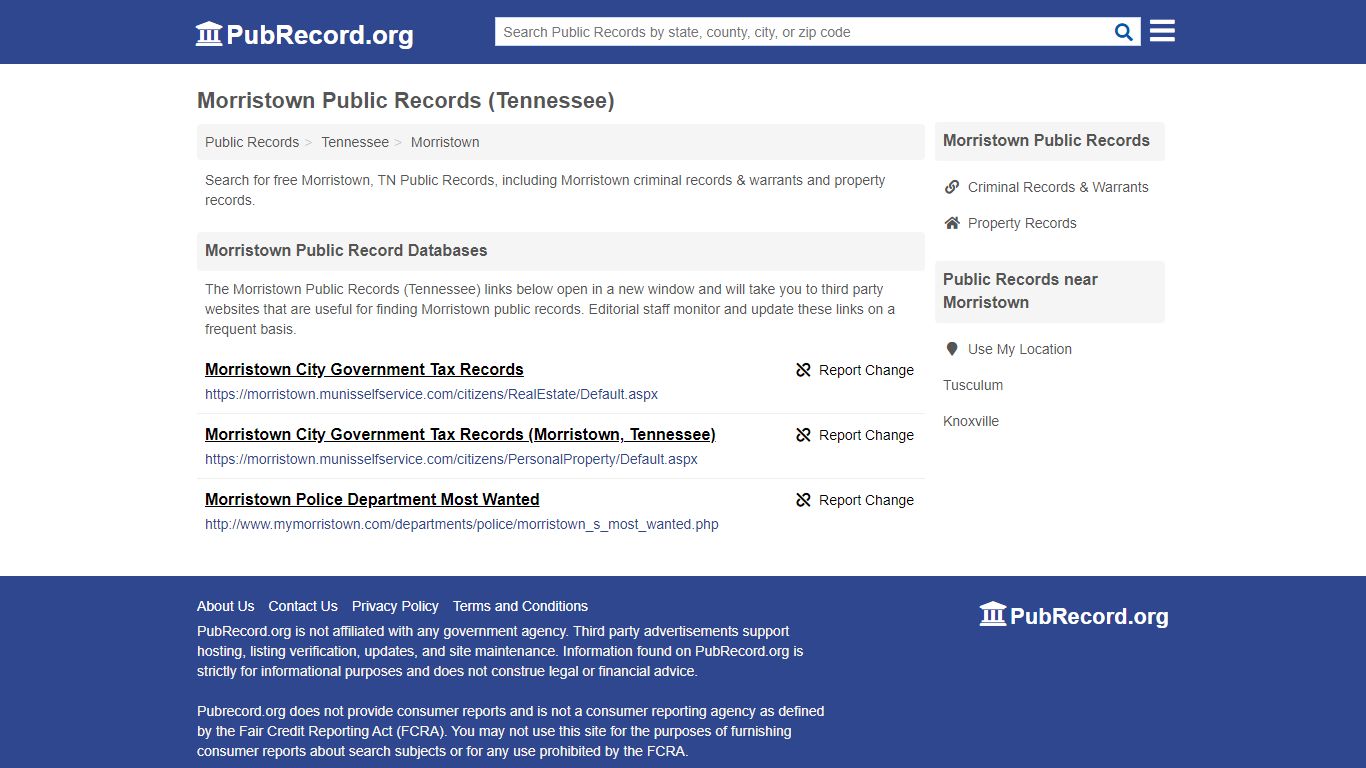Click the PersonalProperty/Default.aspx URL
Screen dimensions: 1366x768
point(451,459)
